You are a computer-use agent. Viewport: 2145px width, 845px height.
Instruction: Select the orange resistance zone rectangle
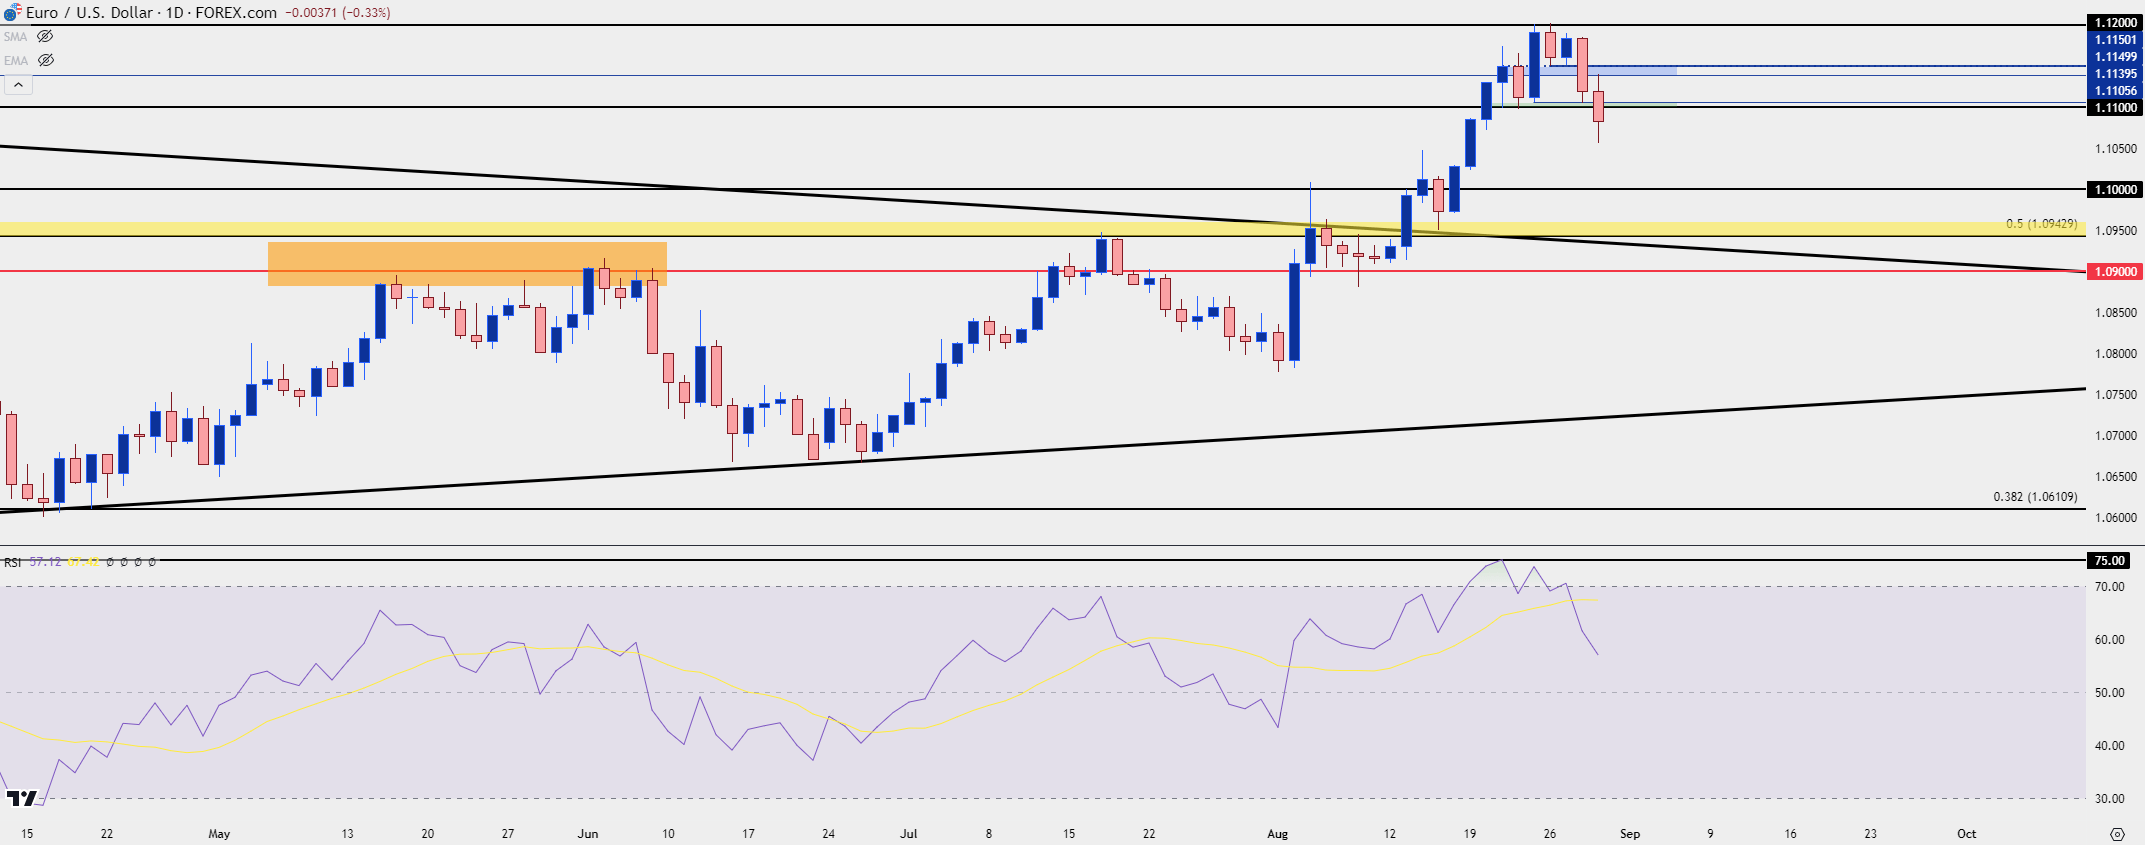pyautogui.click(x=467, y=264)
